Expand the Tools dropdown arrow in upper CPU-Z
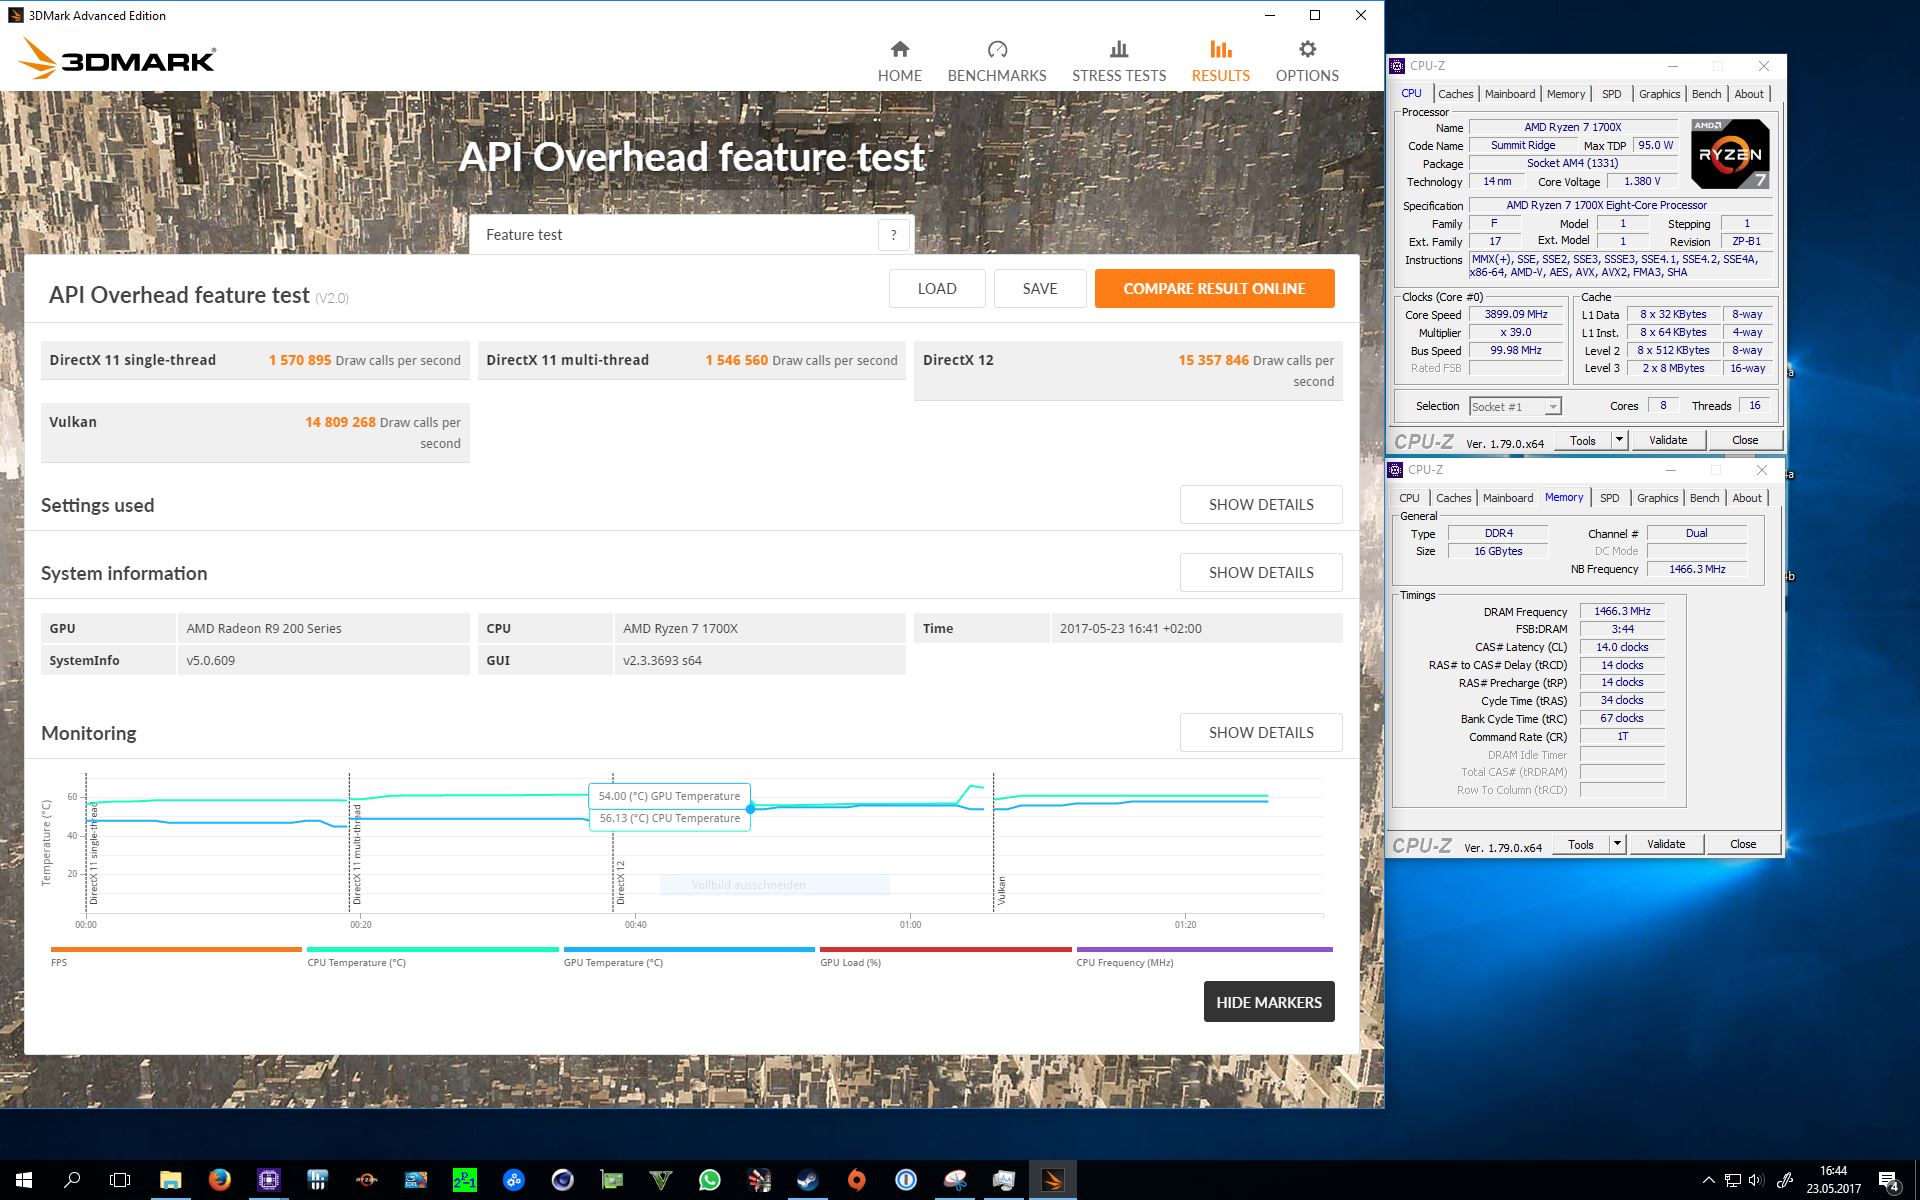 pyautogui.click(x=1619, y=440)
